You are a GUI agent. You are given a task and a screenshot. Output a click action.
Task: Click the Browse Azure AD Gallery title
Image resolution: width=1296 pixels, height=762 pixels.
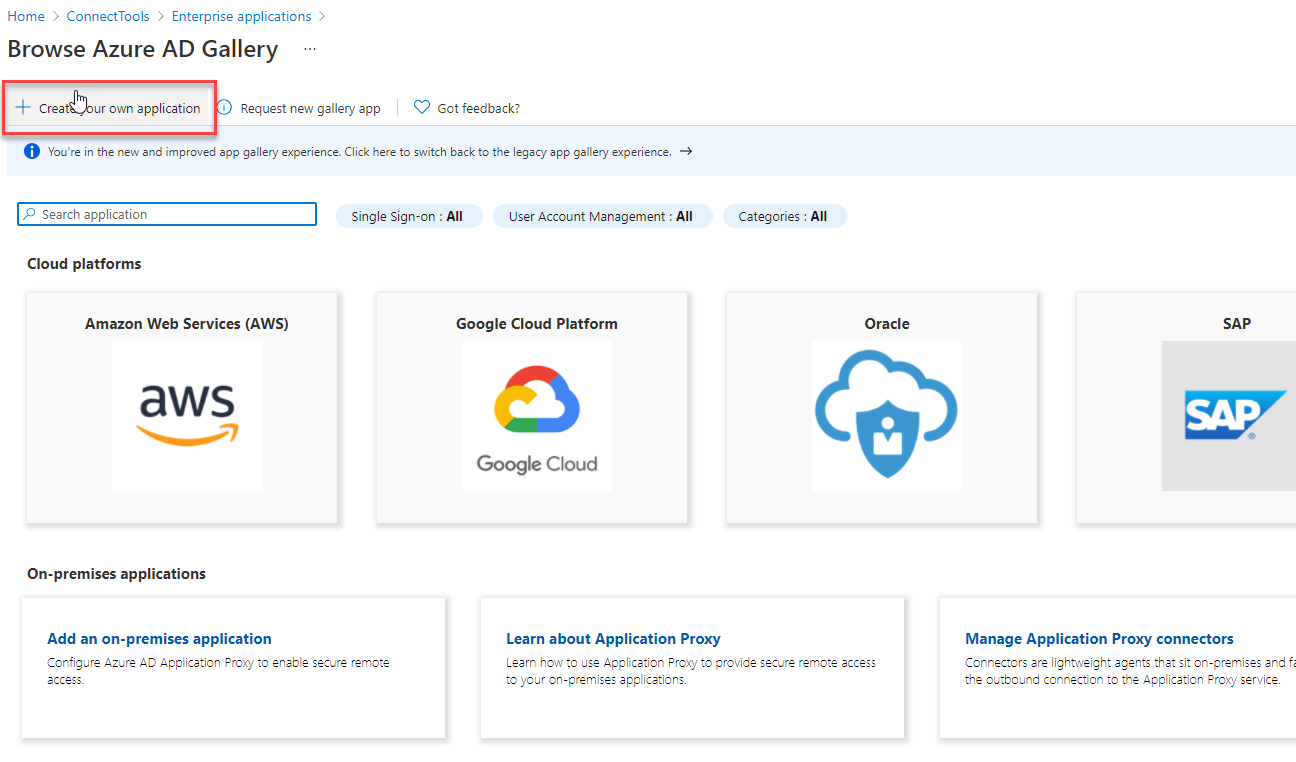tap(143, 49)
